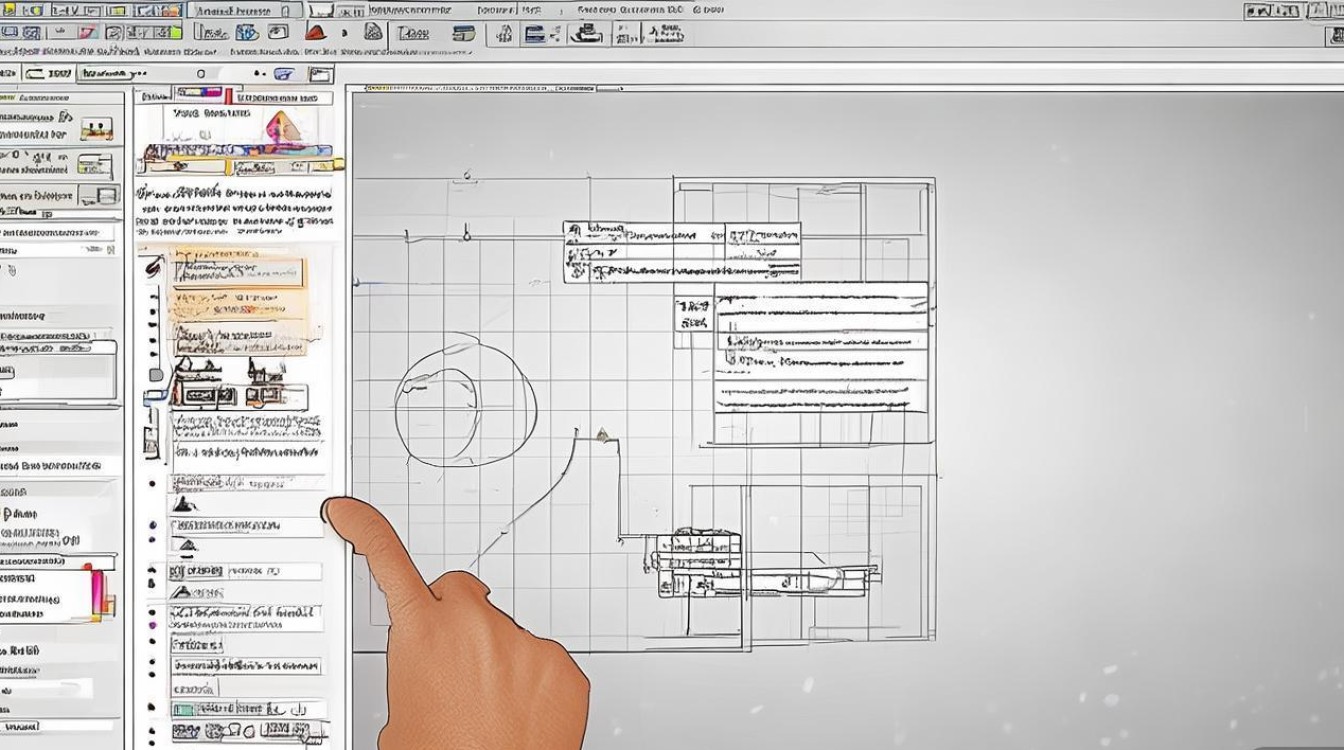Screen dimensions: 1344x750
Task: Click the window-shaped icon beside the blue icon
Action: 320,74
